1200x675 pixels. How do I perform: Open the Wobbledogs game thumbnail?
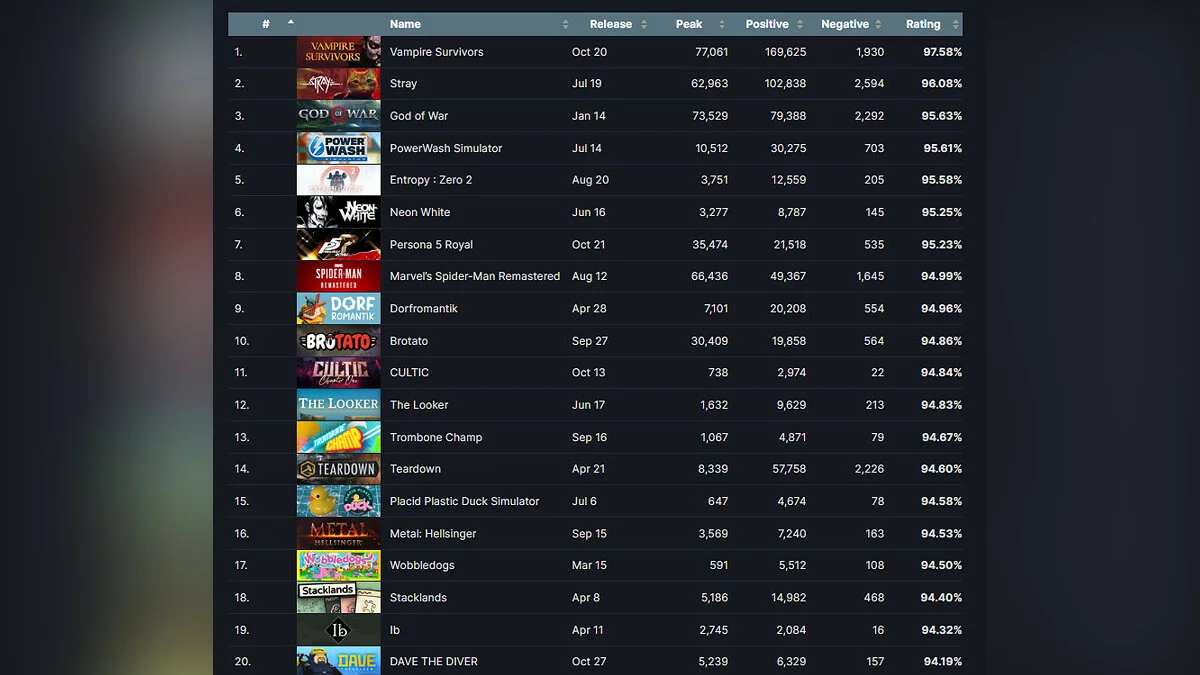coord(339,565)
